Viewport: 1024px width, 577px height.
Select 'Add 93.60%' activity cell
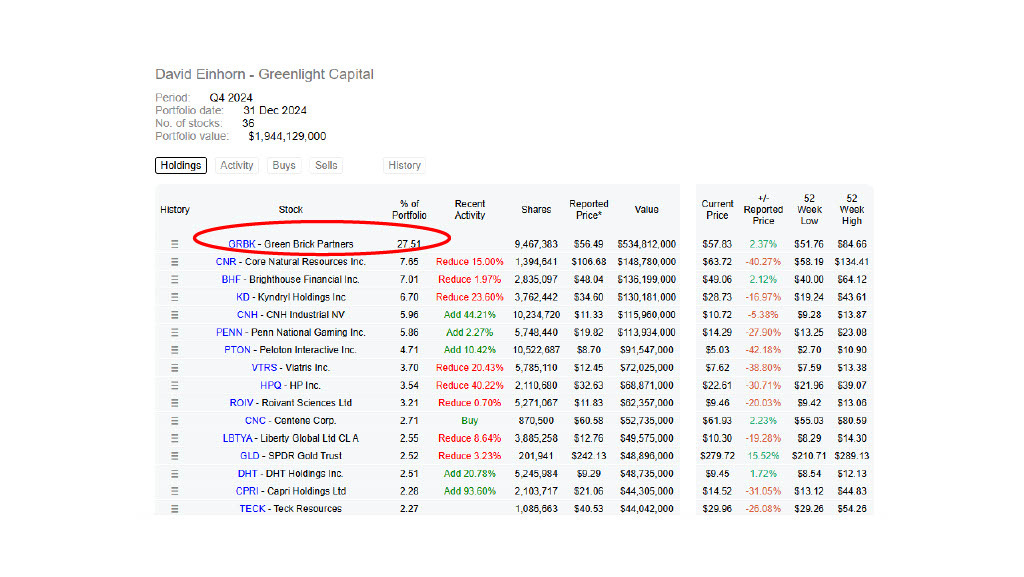[470, 491]
